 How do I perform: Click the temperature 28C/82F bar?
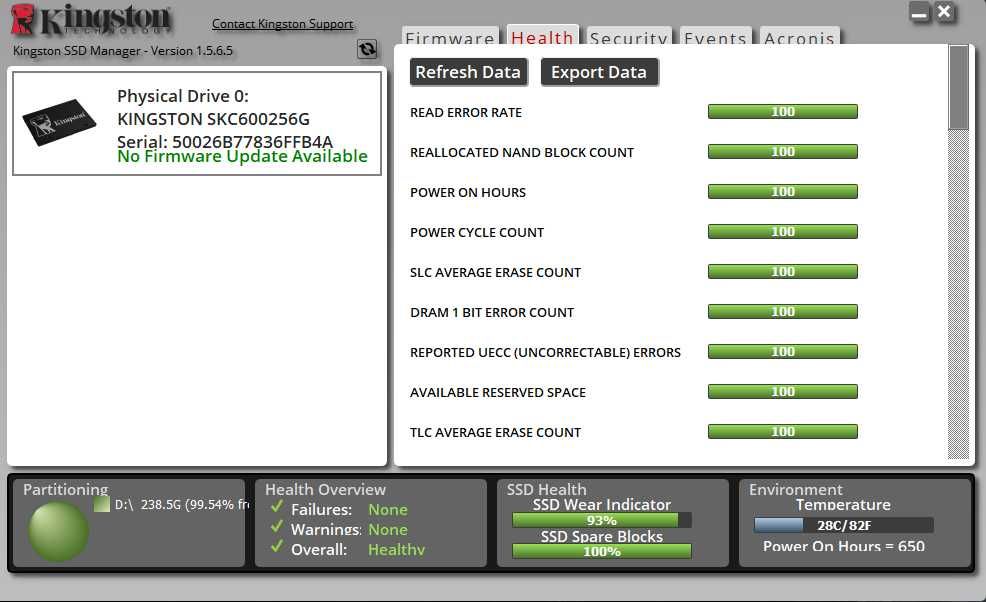(843, 525)
